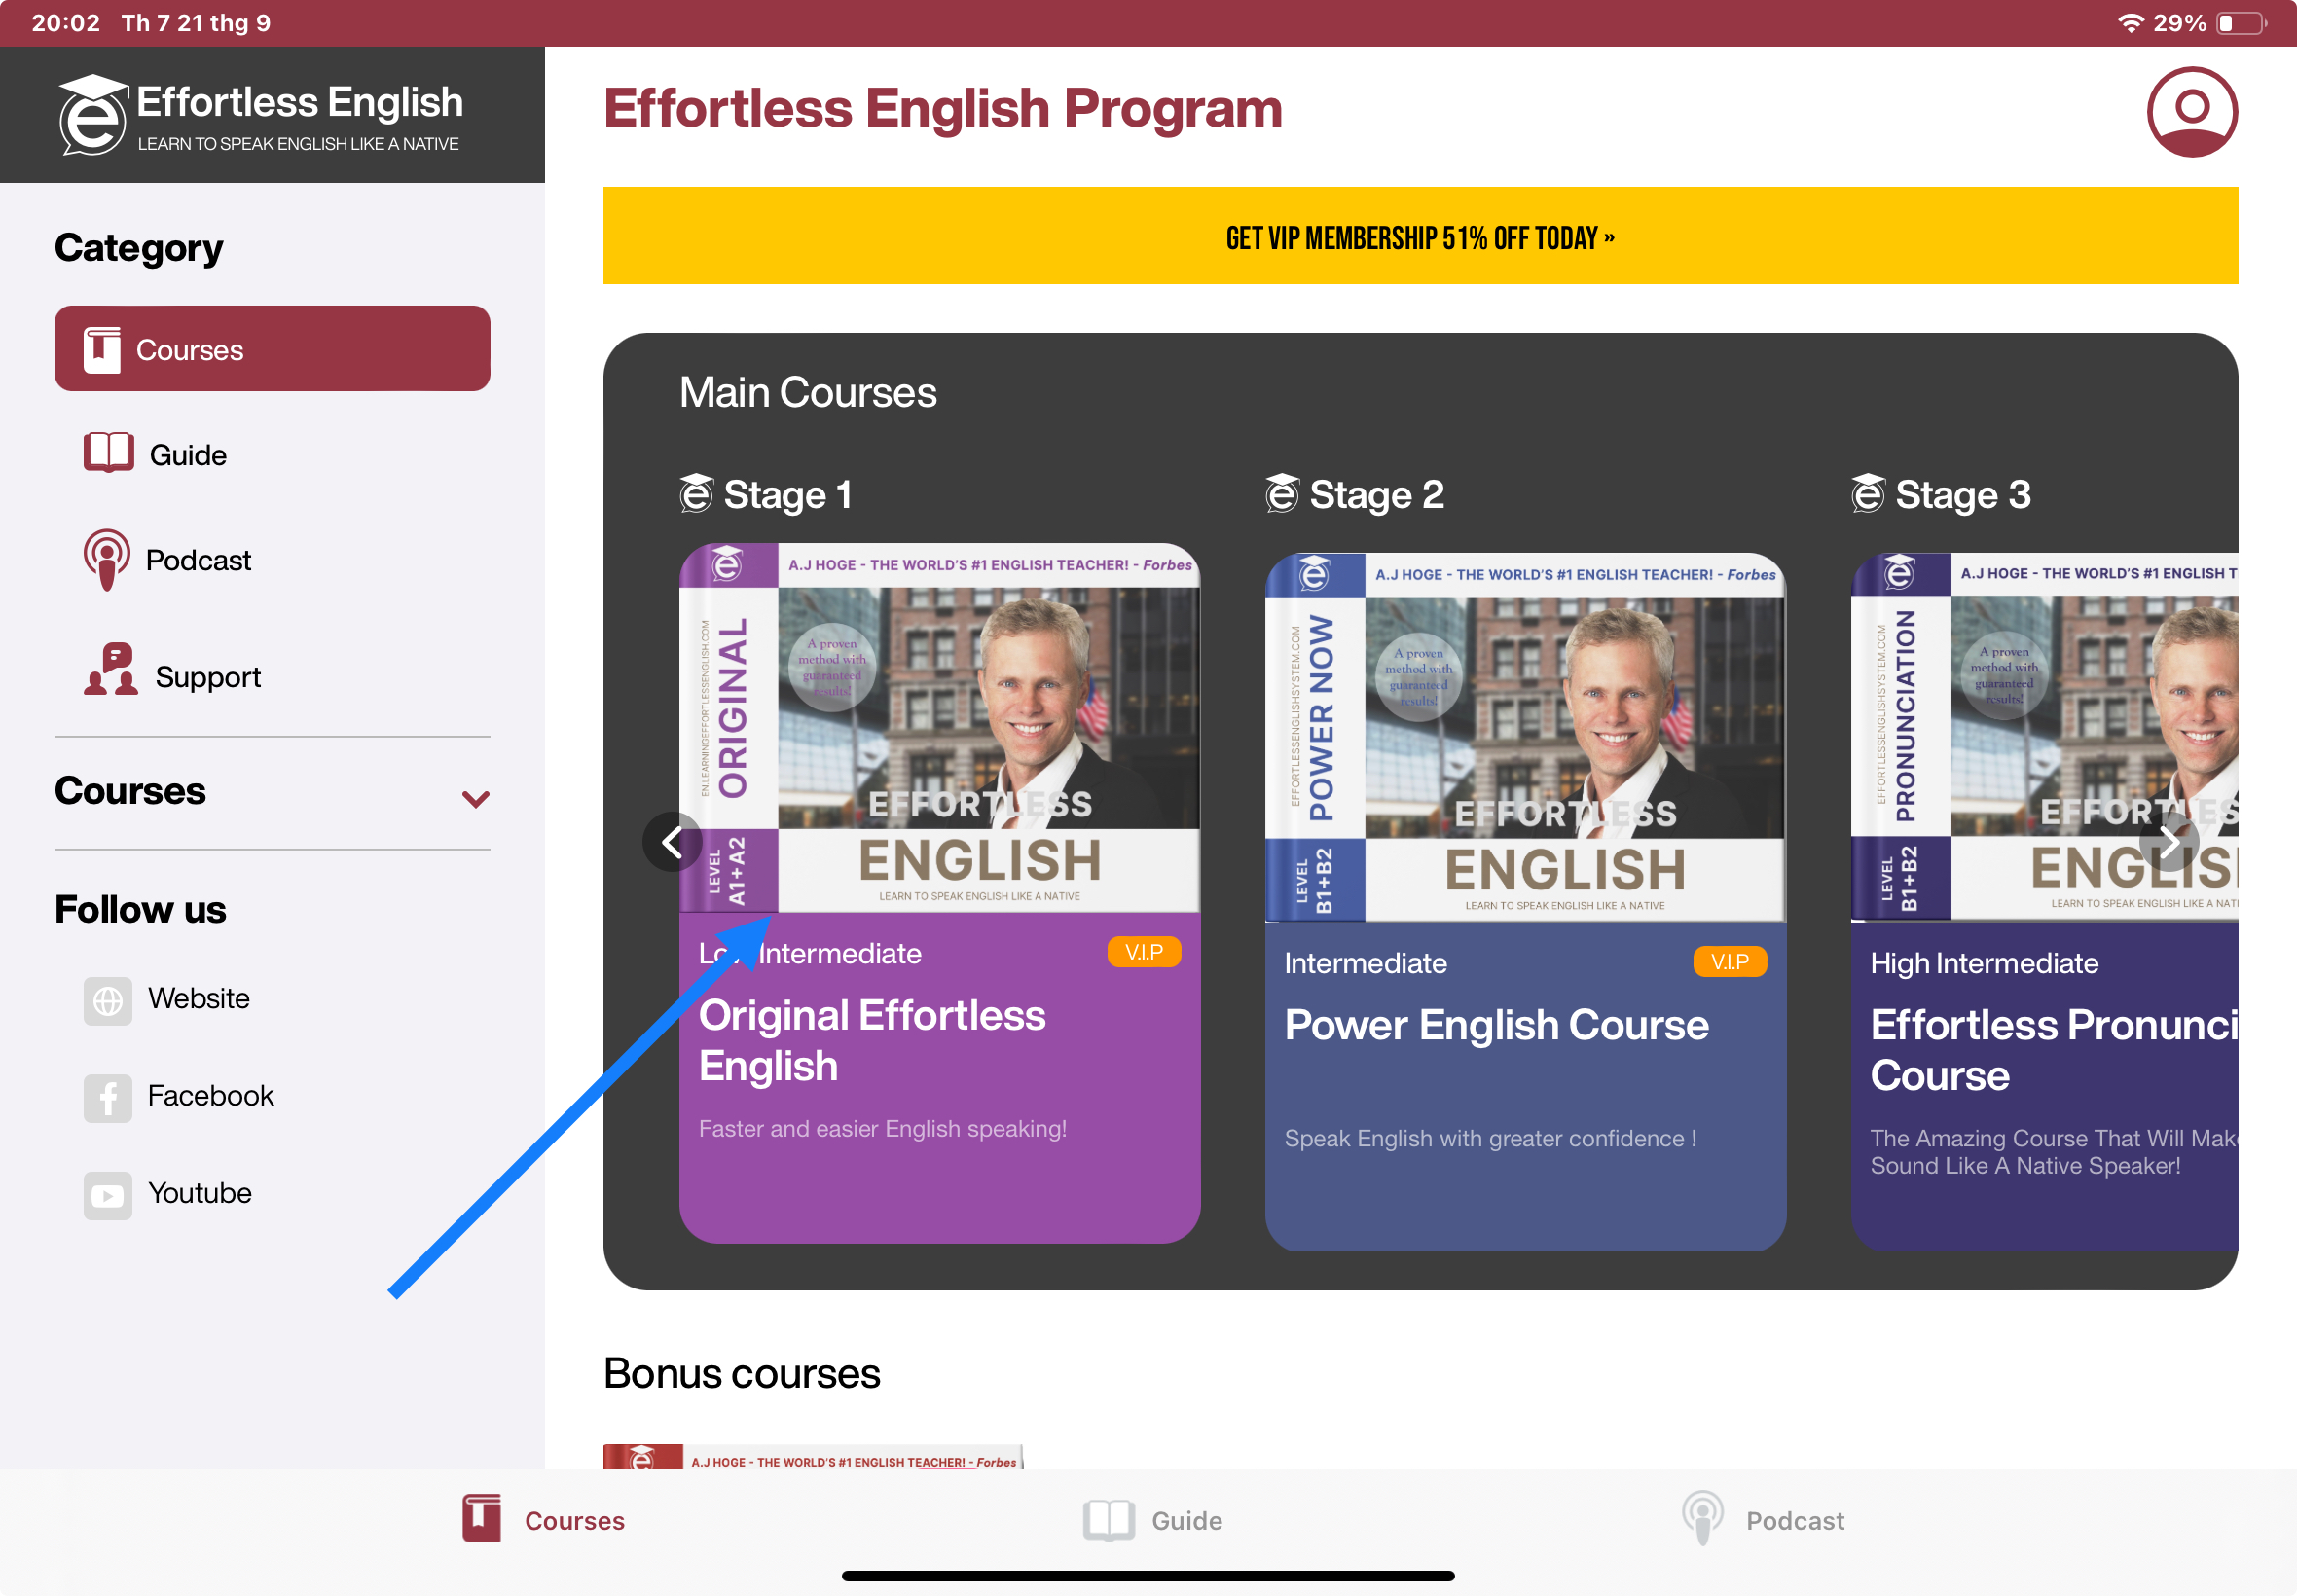Open the Facebook link
2297x1596 pixels.
[210, 1096]
